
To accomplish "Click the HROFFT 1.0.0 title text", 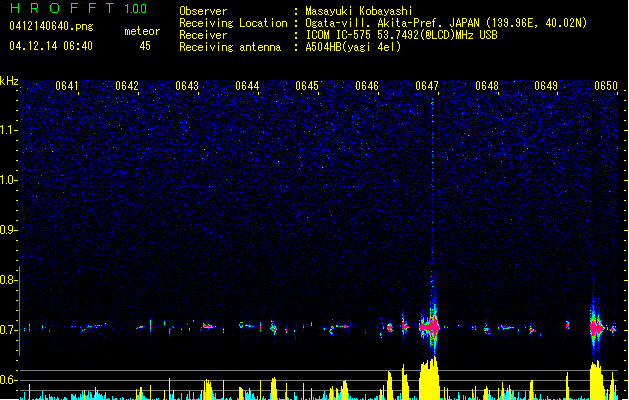I will tap(79, 8).
